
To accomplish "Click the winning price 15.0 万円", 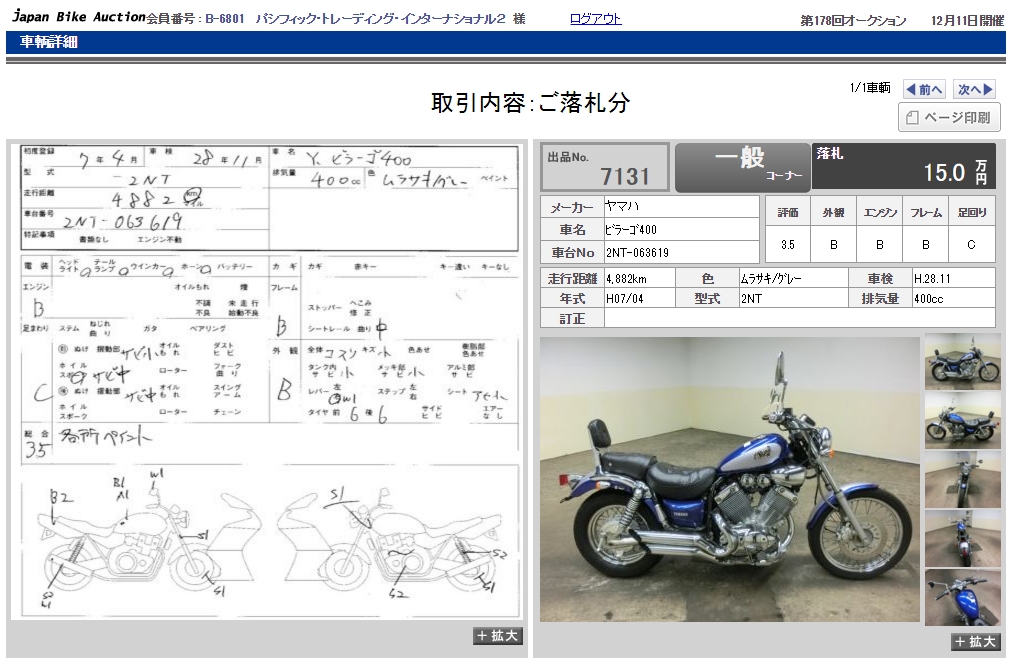I will (955, 173).
